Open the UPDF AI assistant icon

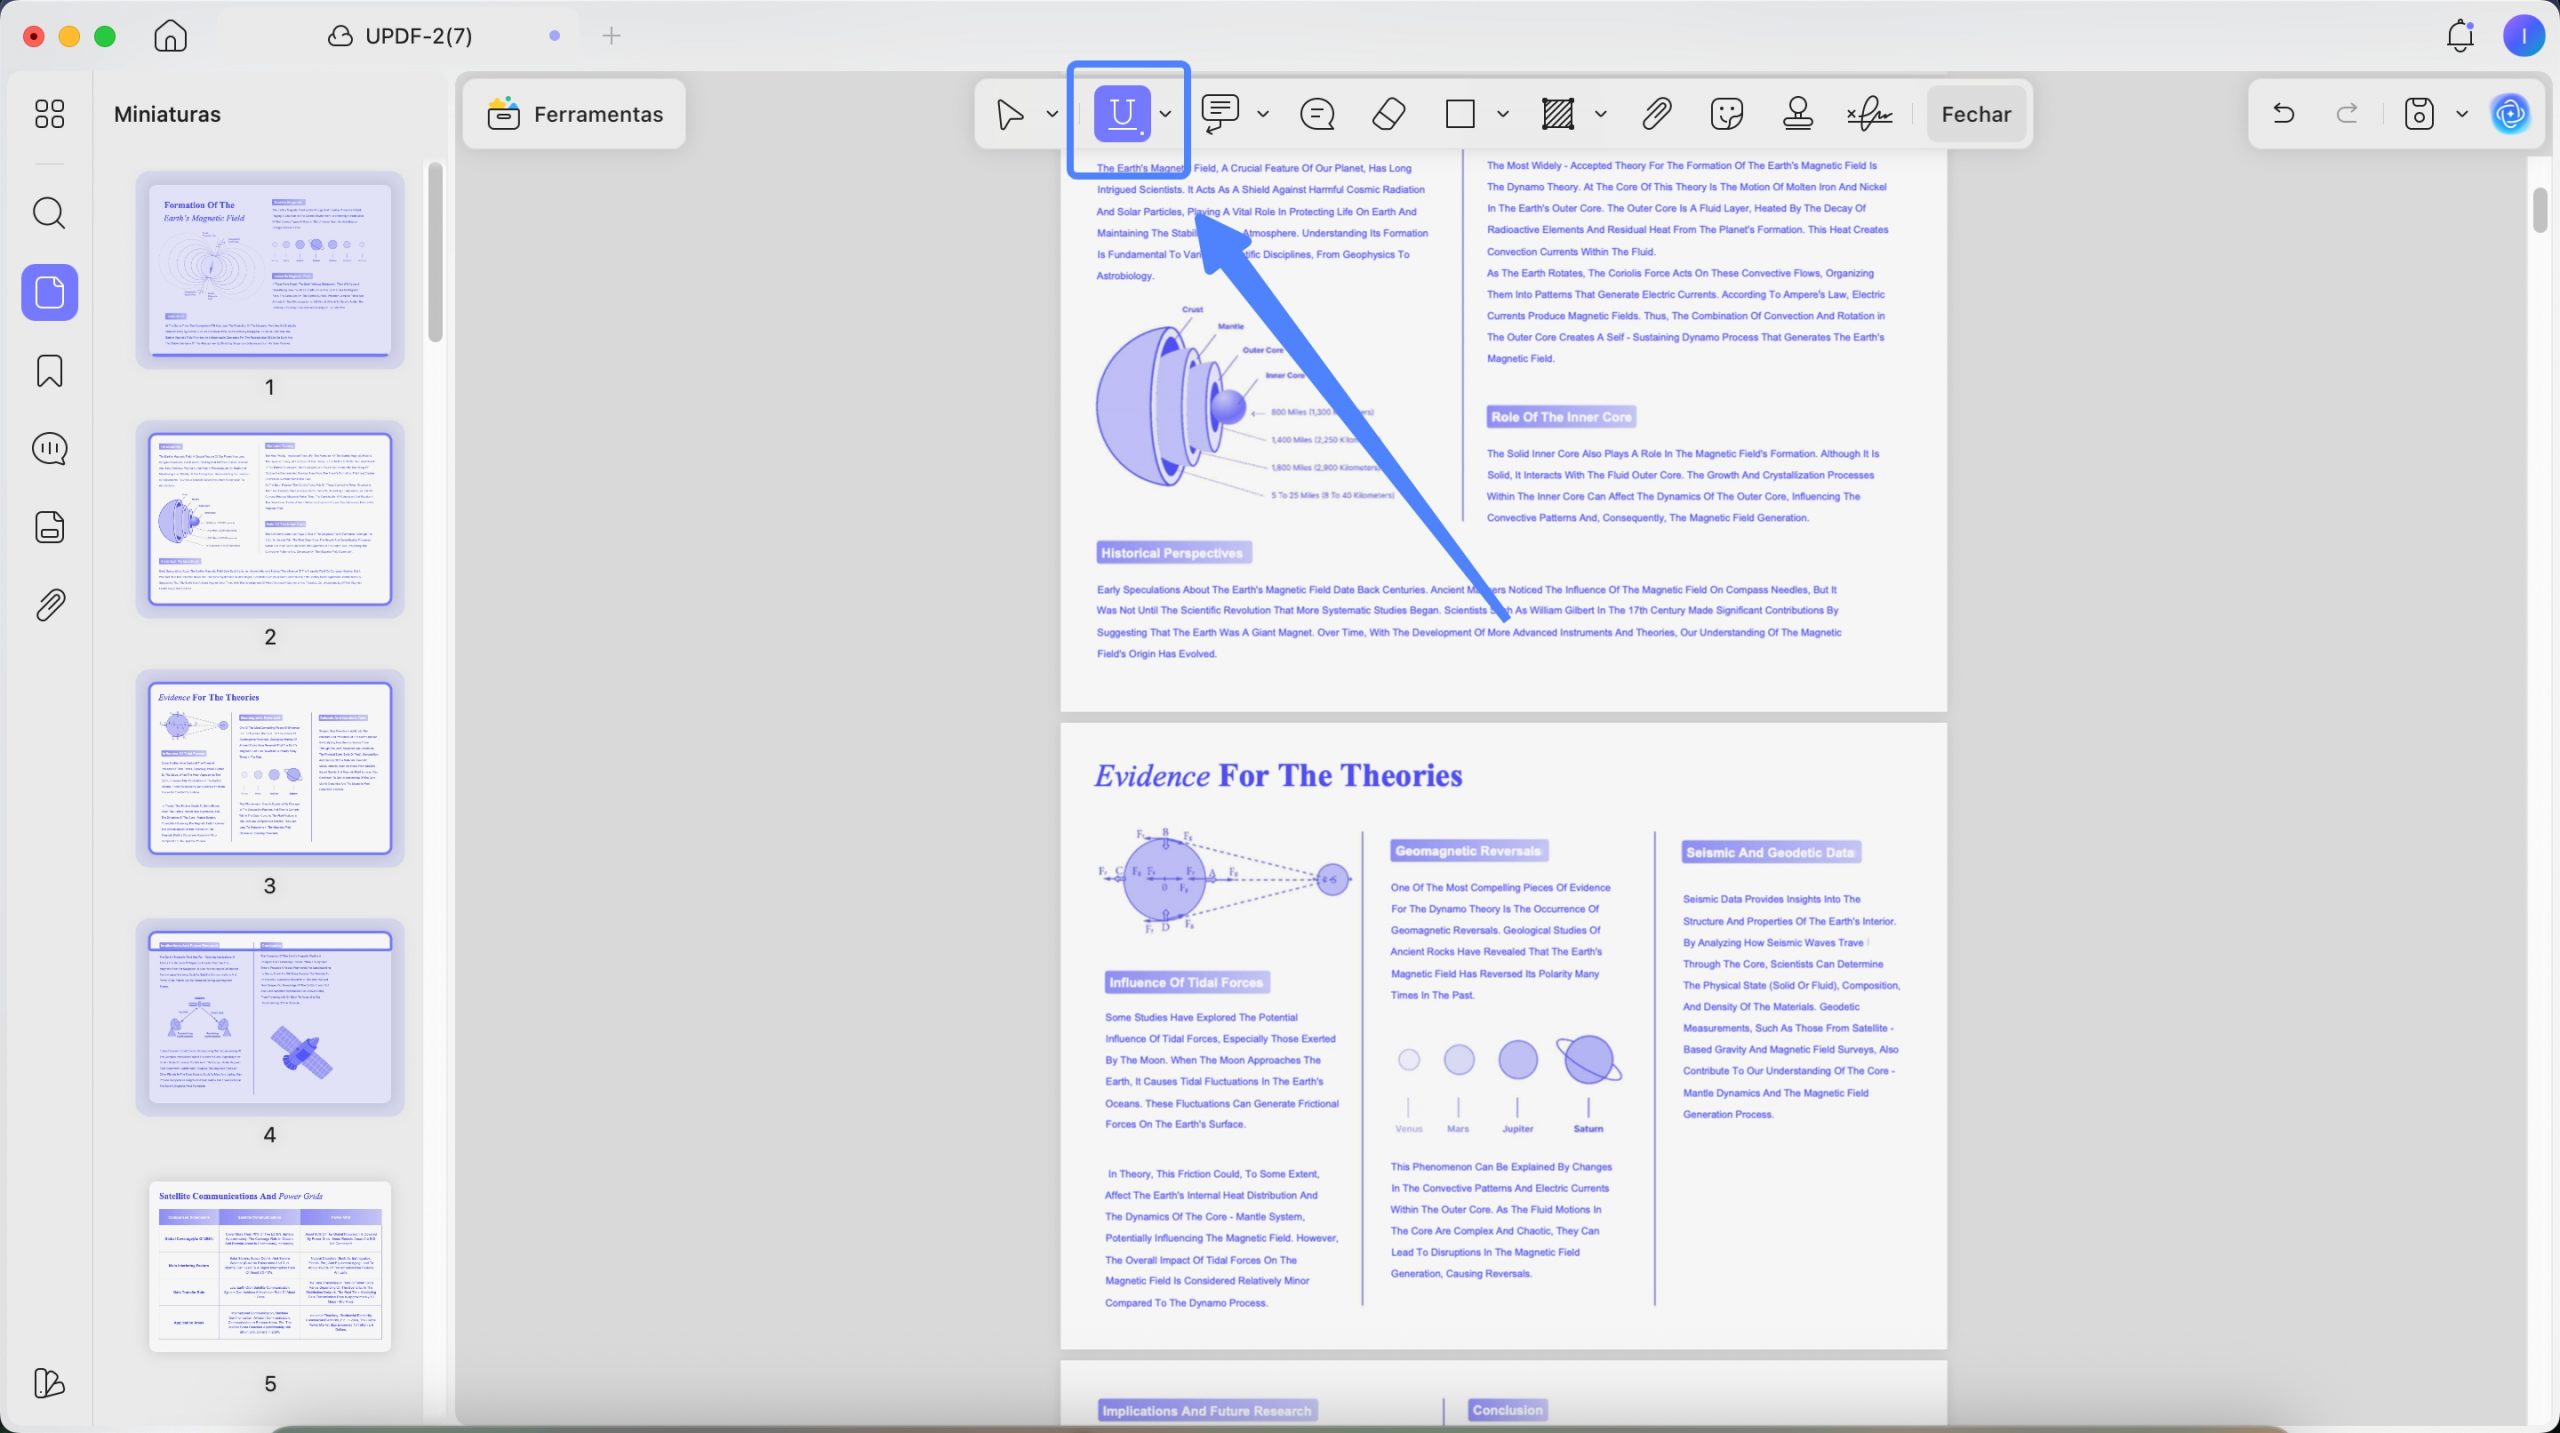click(2511, 114)
